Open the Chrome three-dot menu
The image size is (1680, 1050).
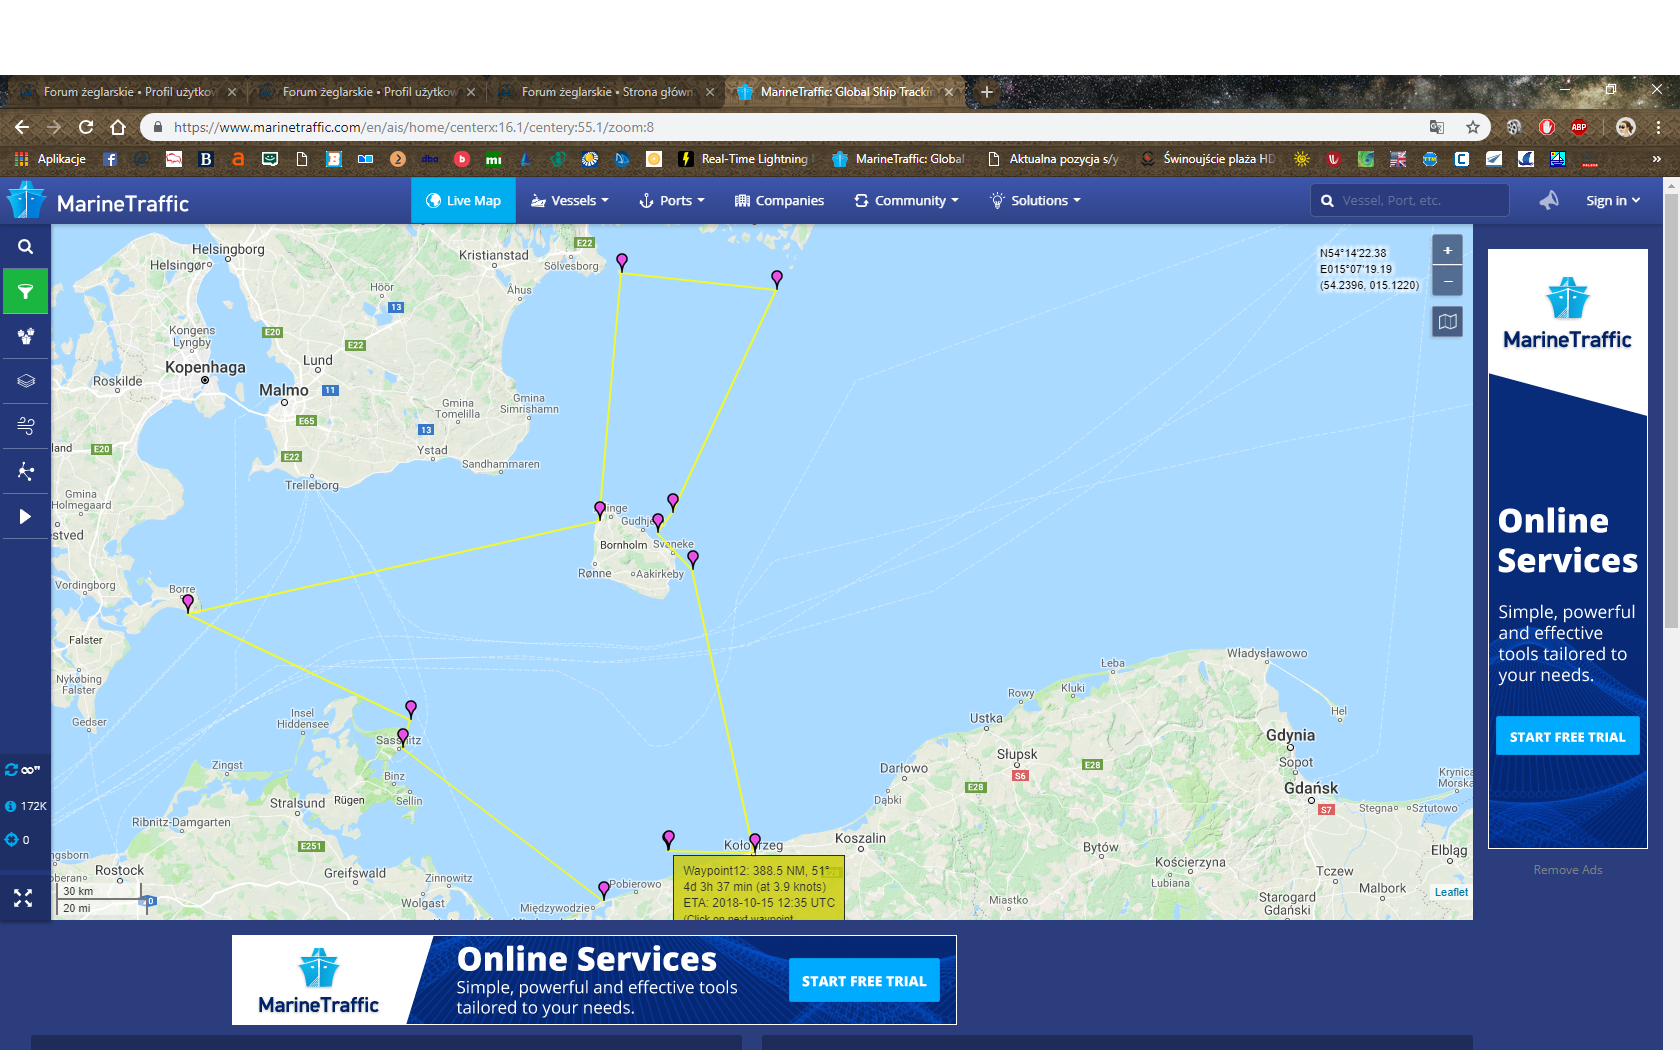(x=1659, y=127)
